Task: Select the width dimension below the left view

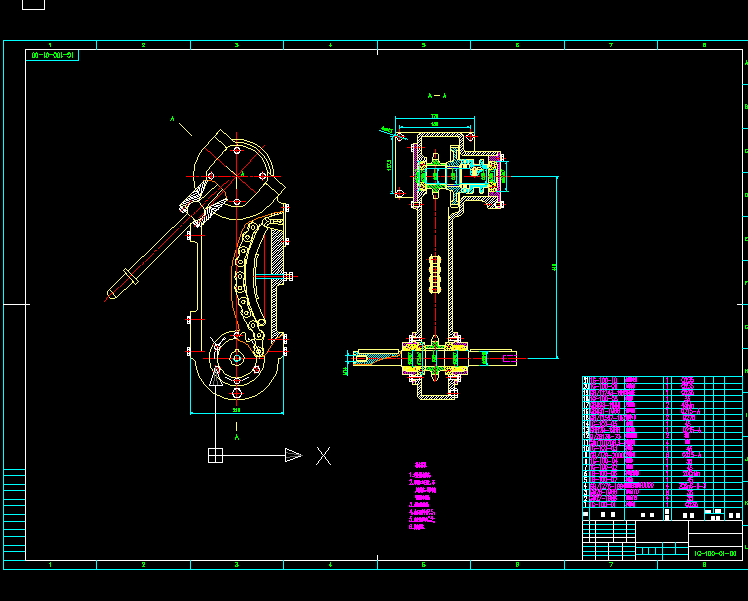Action: pyautogui.click(x=237, y=410)
